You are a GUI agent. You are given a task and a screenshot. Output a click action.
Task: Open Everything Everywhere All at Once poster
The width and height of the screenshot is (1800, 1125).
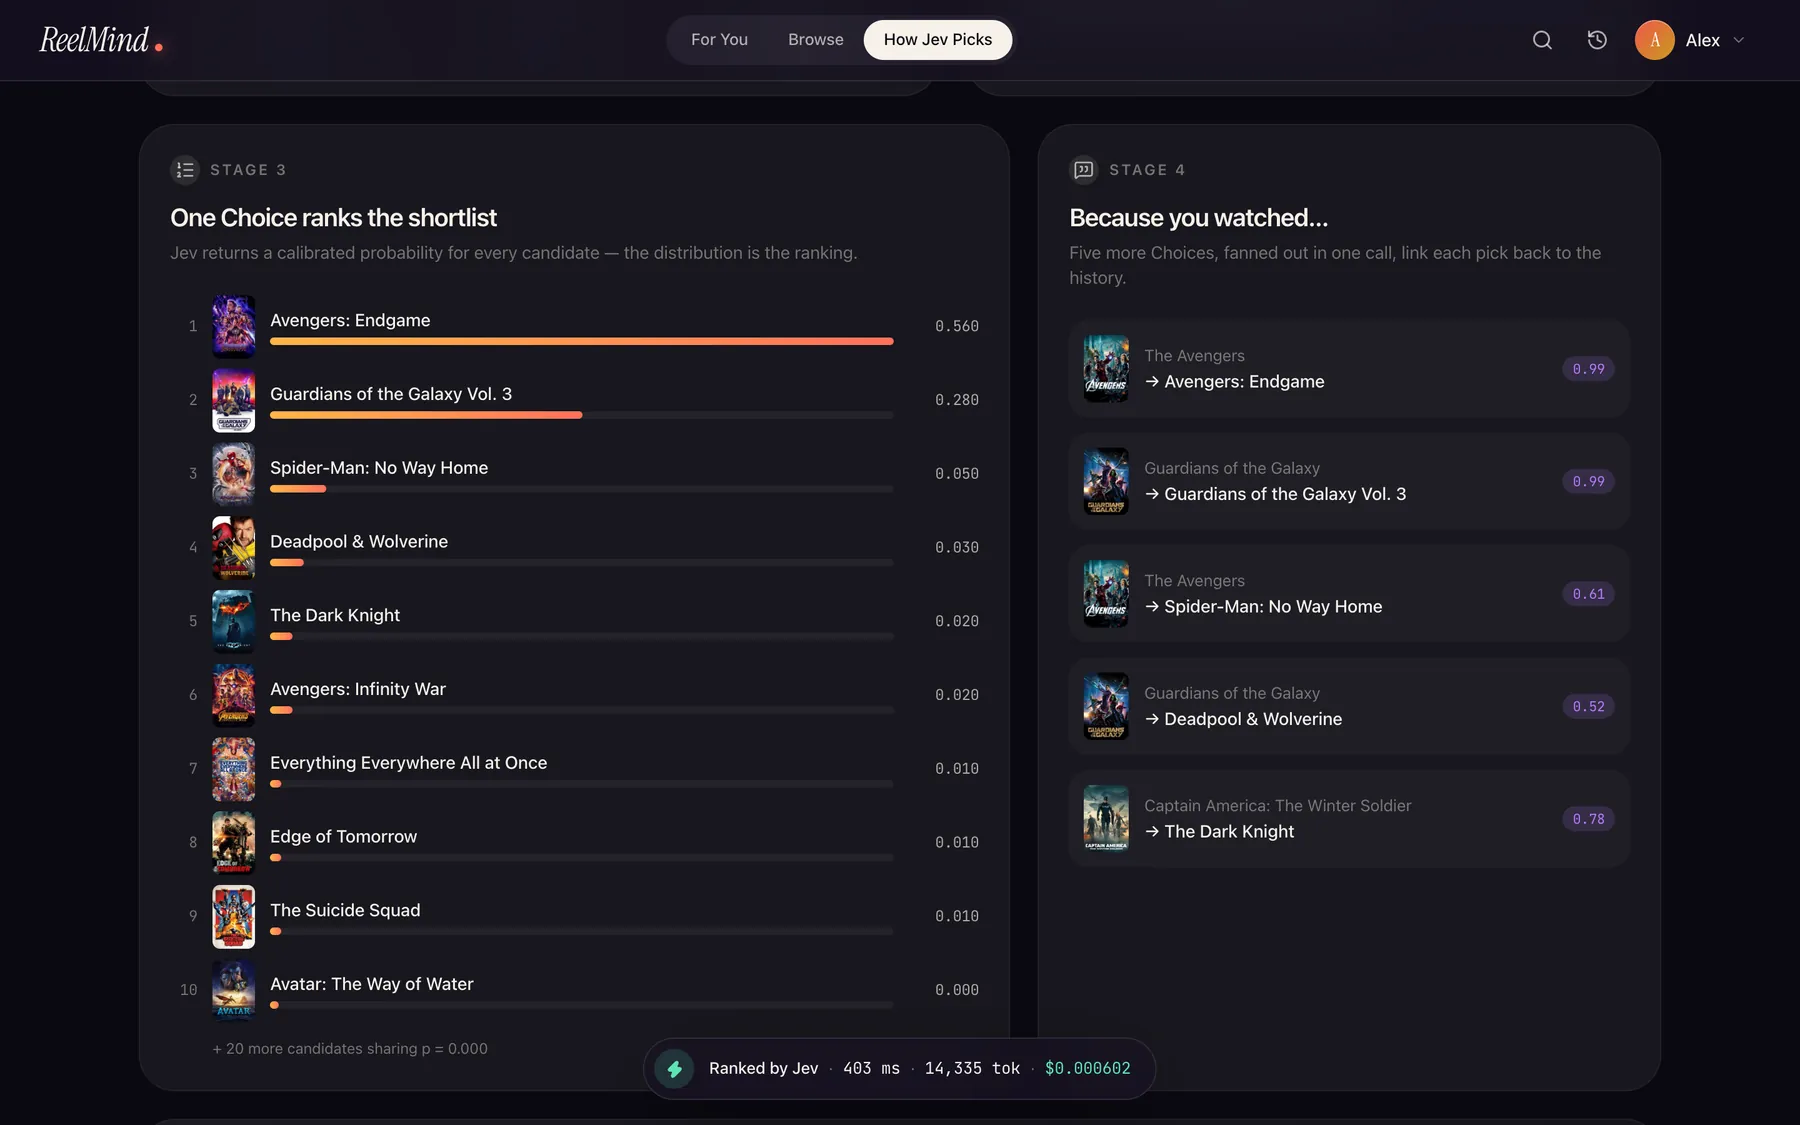click(233, 769)
